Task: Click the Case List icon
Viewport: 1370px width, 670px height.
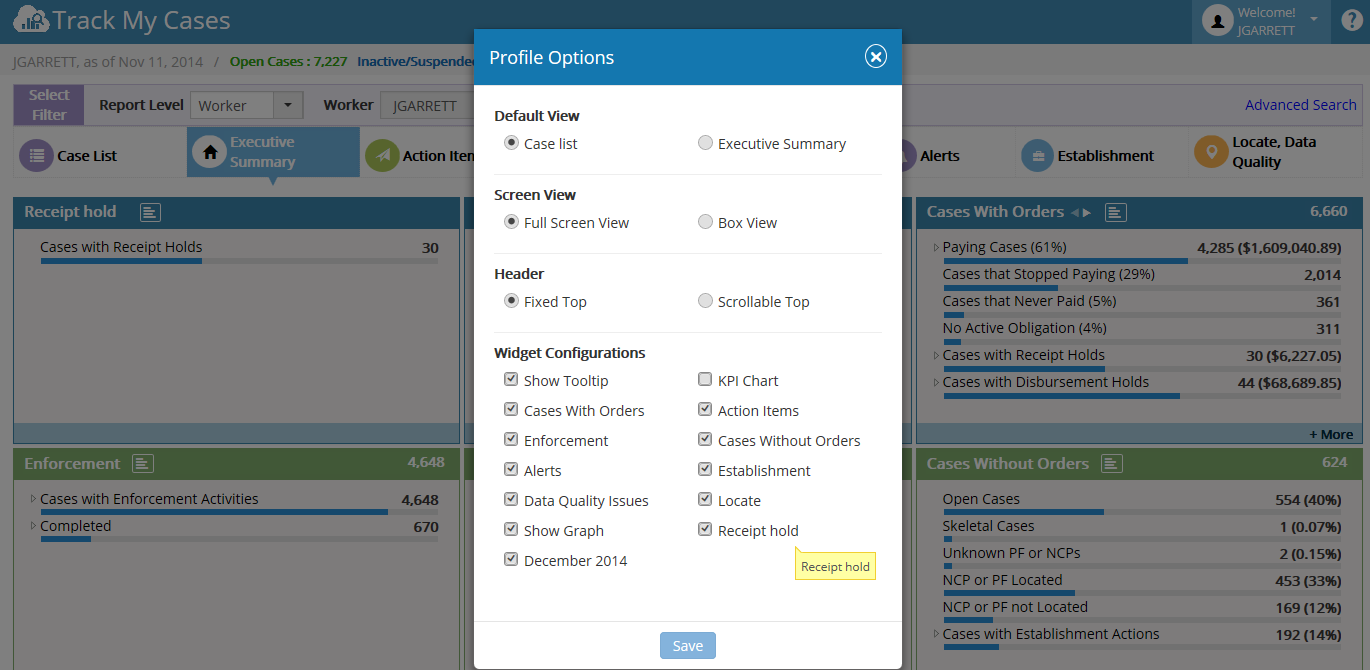Action: coord(36,155)
